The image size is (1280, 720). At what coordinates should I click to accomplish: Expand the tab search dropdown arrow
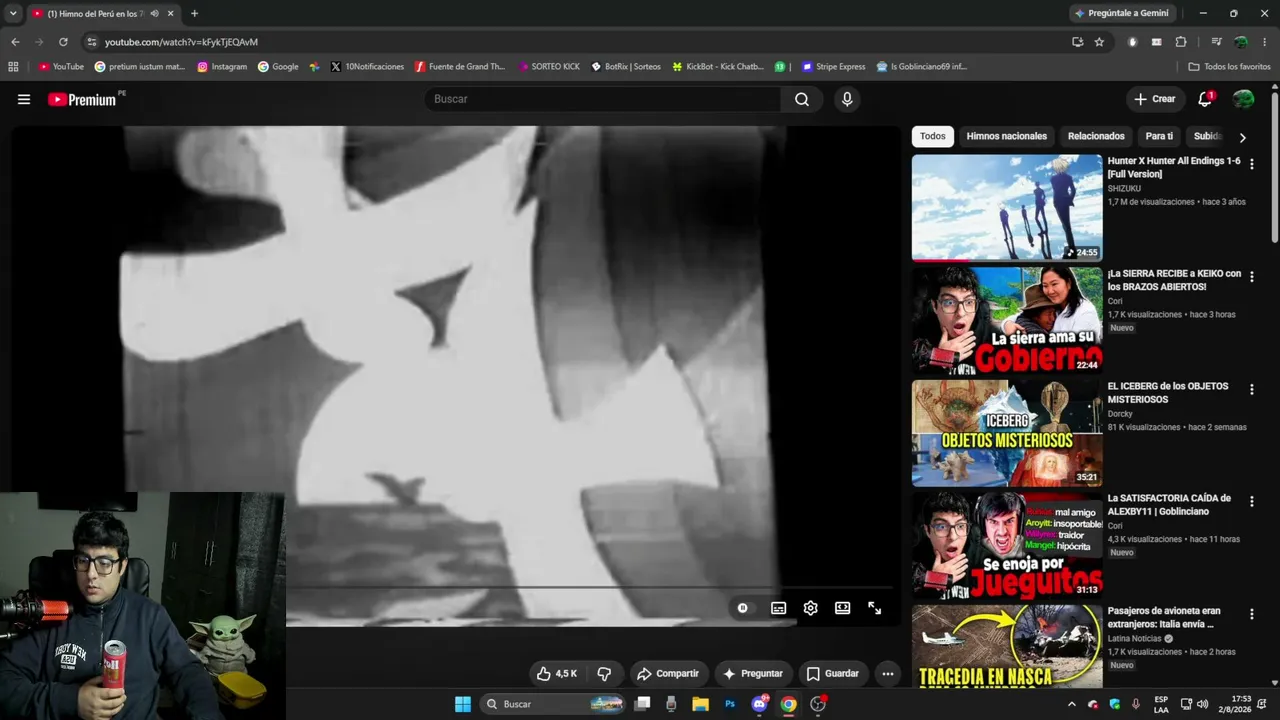pos(13,14)
